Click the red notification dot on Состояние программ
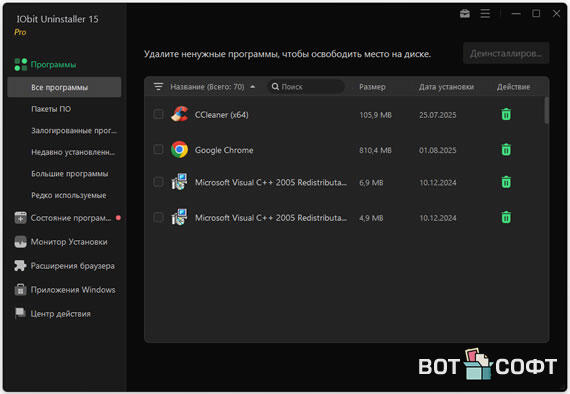The image size is (570, 394). point(118,218)
